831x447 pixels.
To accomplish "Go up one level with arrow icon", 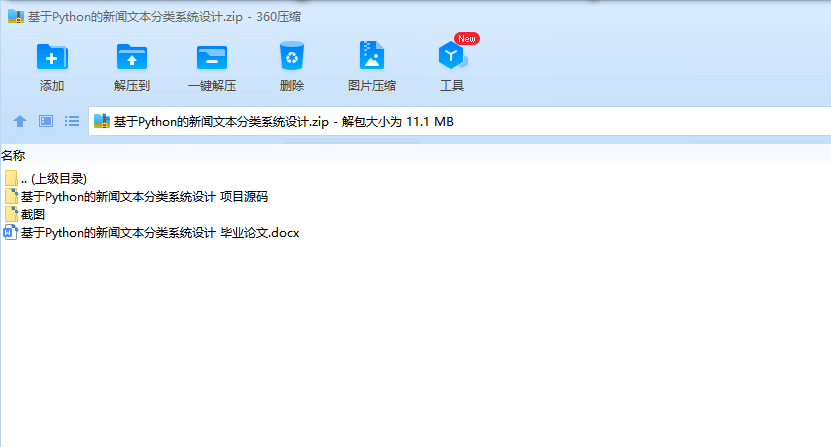I will tap(20, 121).
